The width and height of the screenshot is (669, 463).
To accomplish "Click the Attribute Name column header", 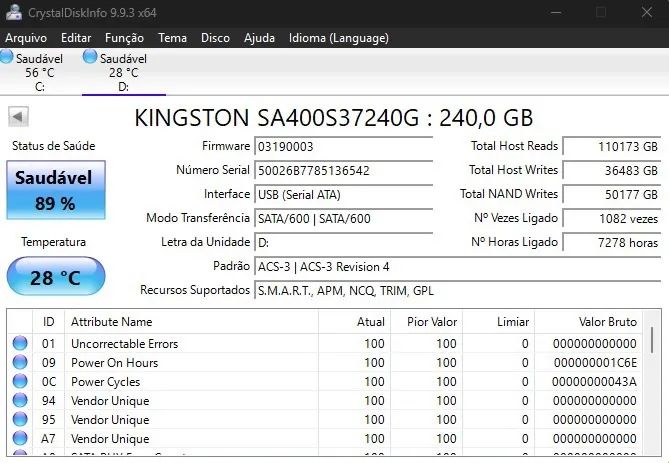I will coord(192,321).
